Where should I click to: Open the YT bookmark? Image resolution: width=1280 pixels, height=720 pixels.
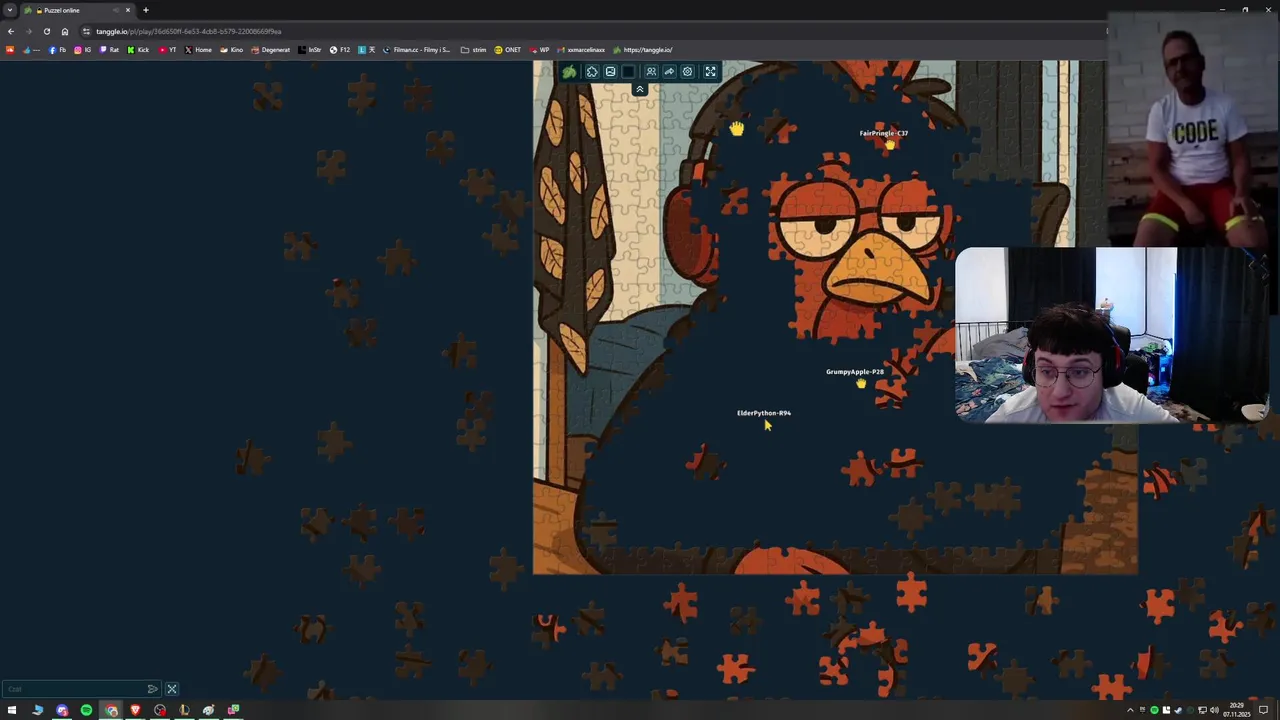pos(168,50)
